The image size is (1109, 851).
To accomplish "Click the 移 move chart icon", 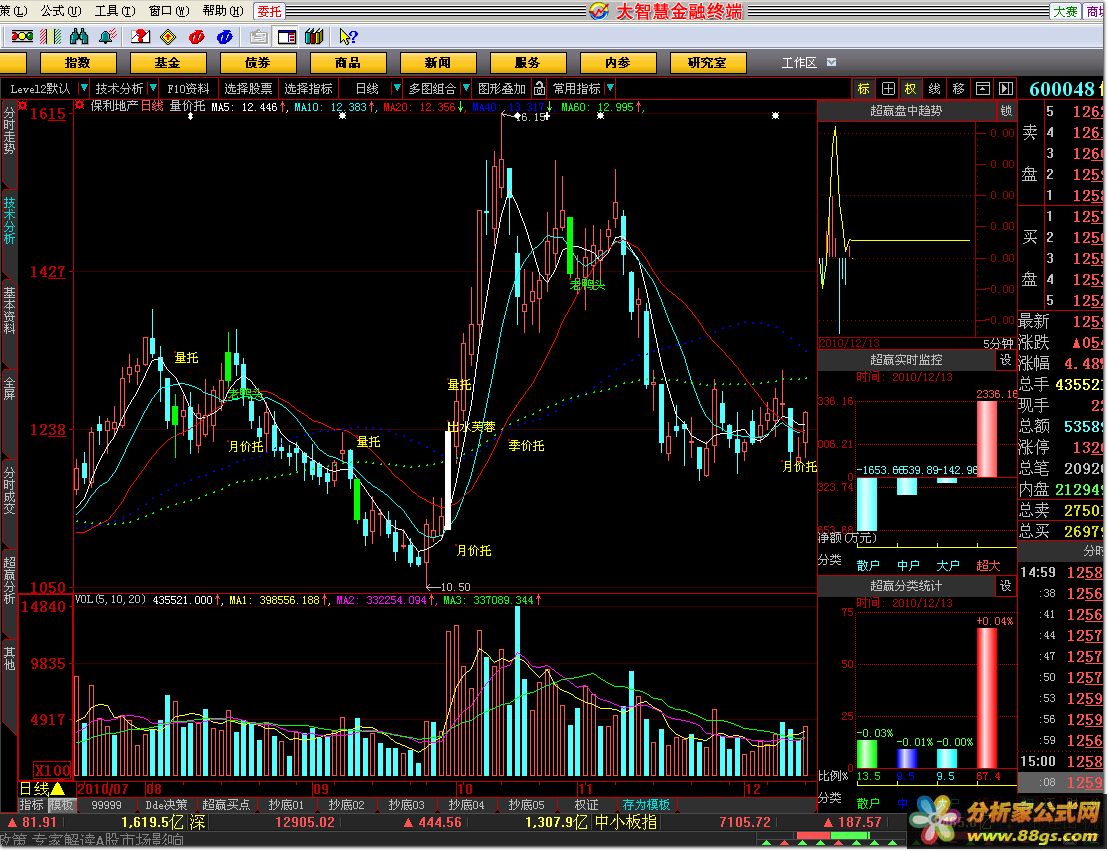I will tap(958, 88).
